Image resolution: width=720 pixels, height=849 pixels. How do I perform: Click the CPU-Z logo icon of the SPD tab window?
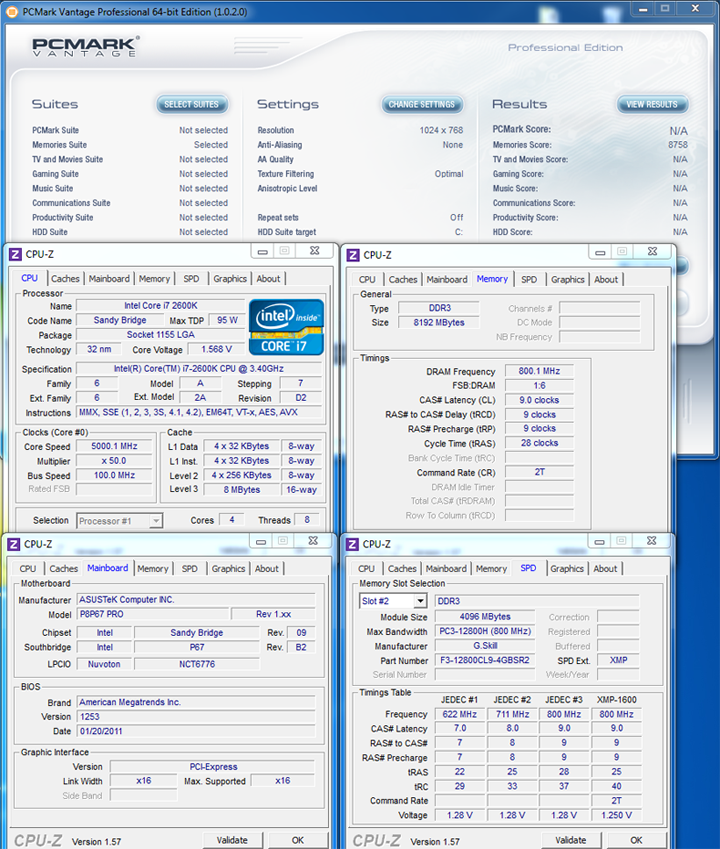[x=352, y=544]
